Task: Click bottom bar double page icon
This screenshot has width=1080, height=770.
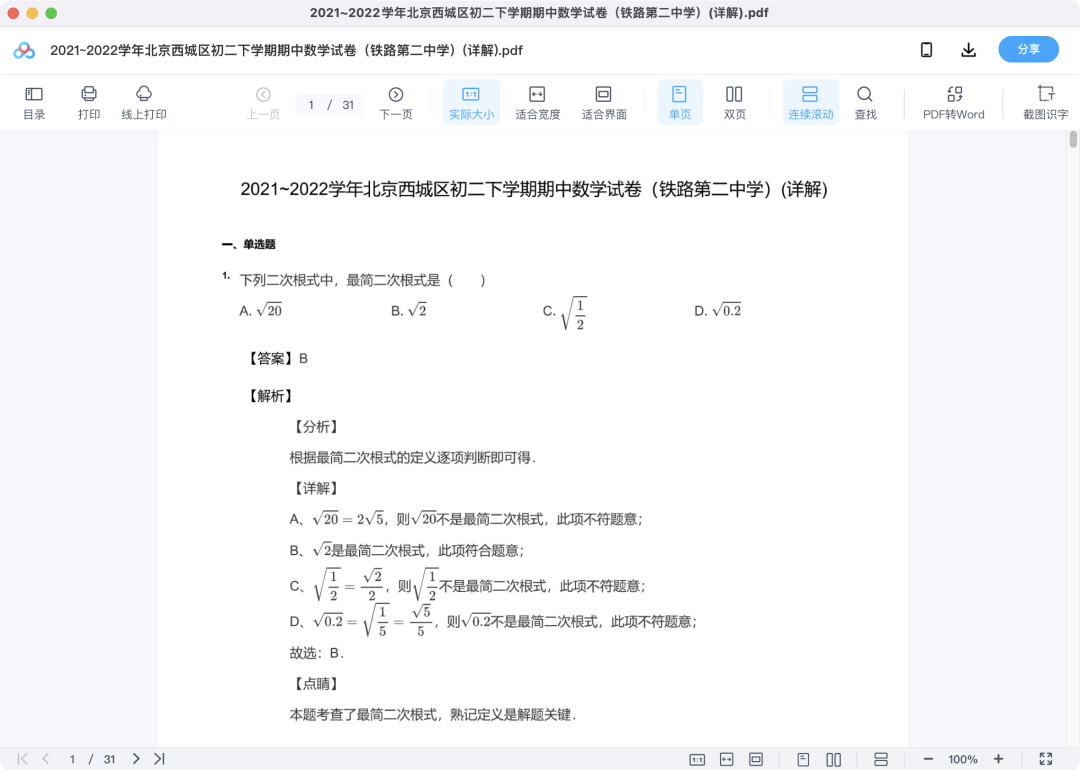Action: click(833, 760)
